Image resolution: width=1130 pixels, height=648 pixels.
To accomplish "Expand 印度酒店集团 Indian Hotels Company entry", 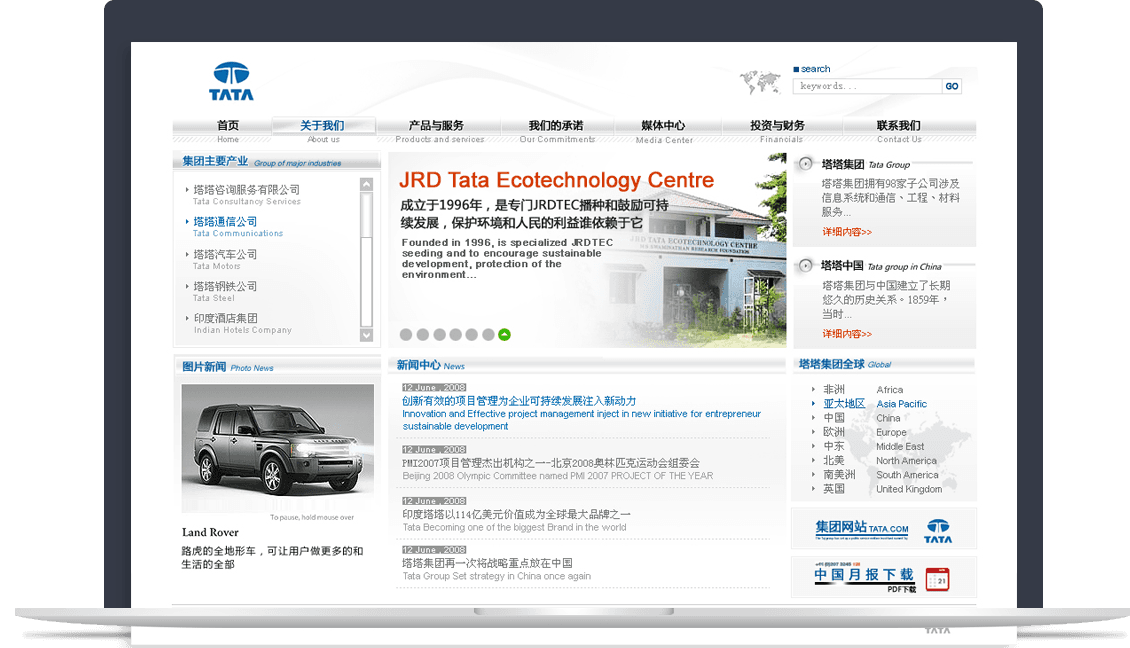I will coord(225,317).
